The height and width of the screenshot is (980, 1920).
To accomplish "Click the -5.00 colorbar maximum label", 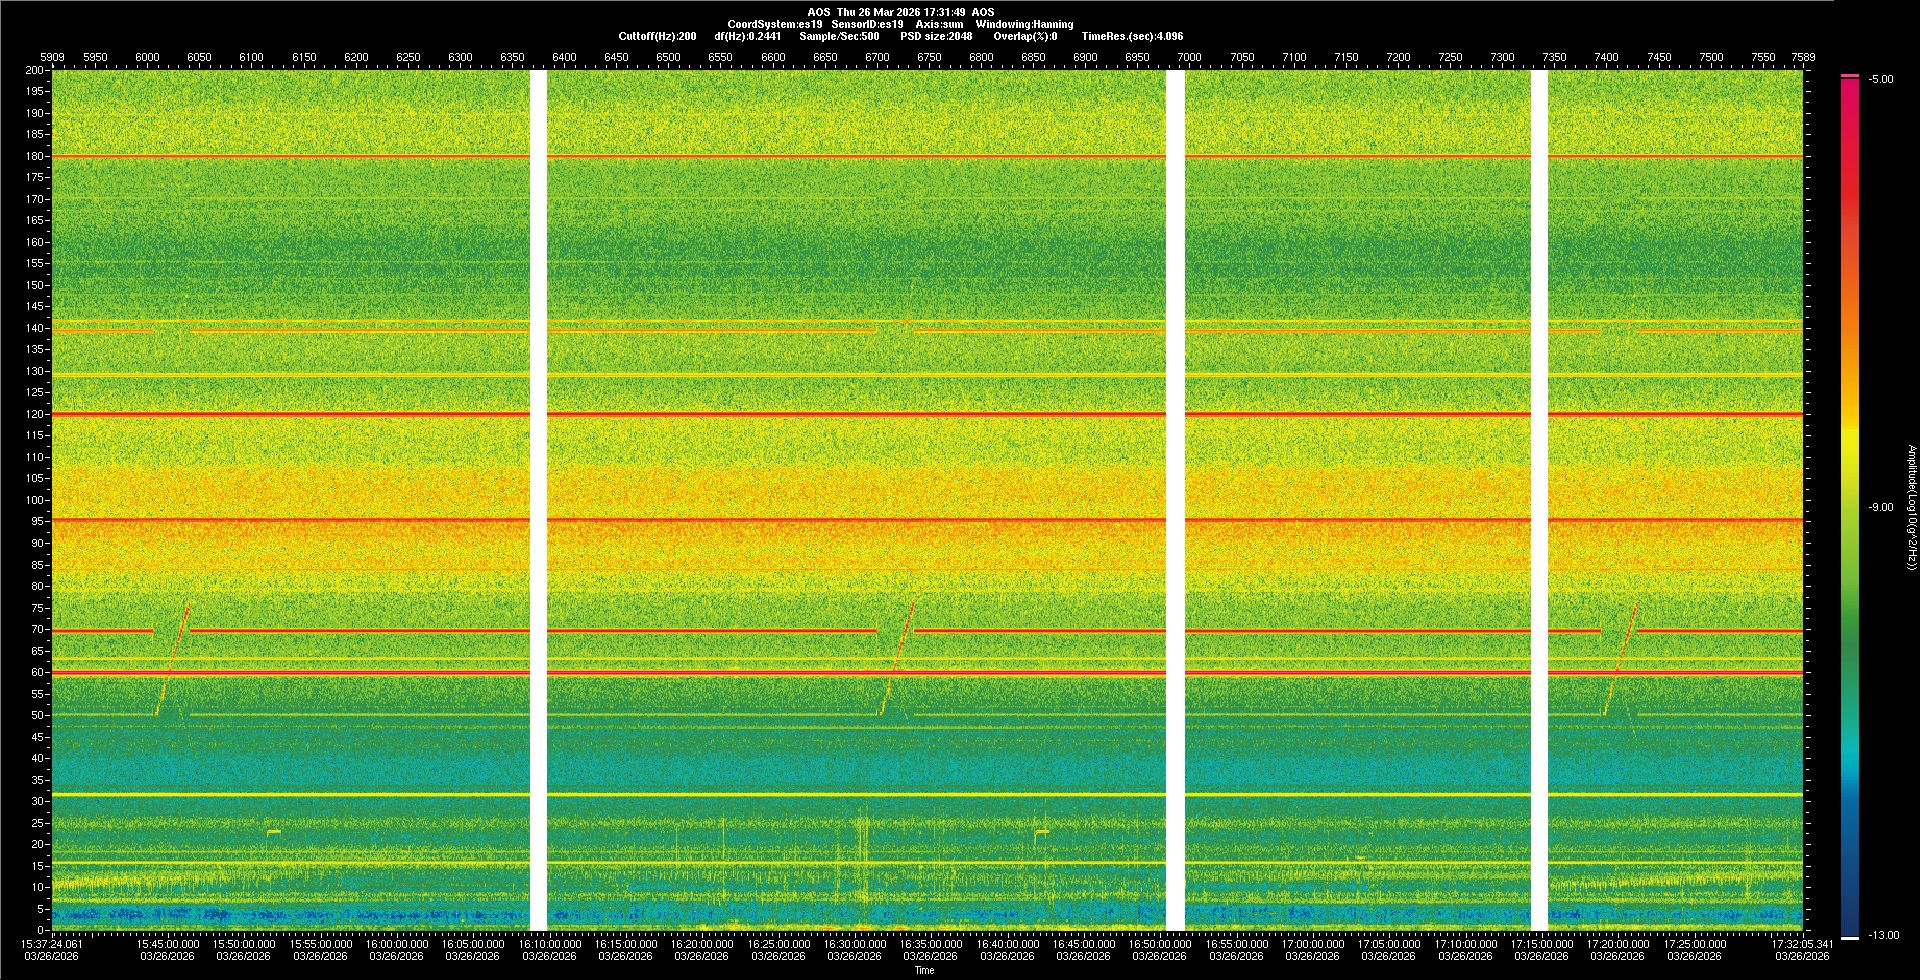I will [1881, 79].
